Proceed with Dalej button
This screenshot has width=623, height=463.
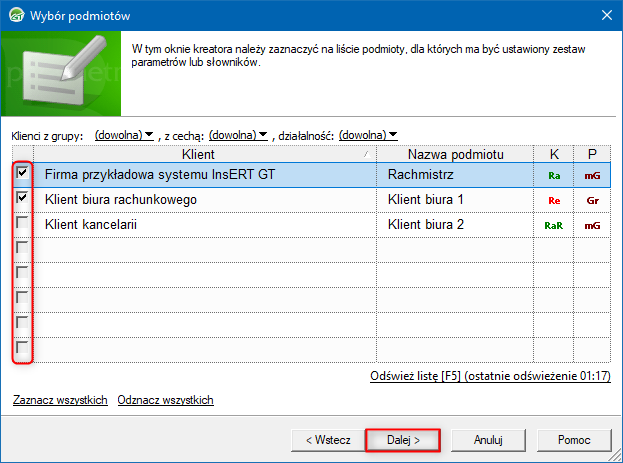click(x=403, y=440)
